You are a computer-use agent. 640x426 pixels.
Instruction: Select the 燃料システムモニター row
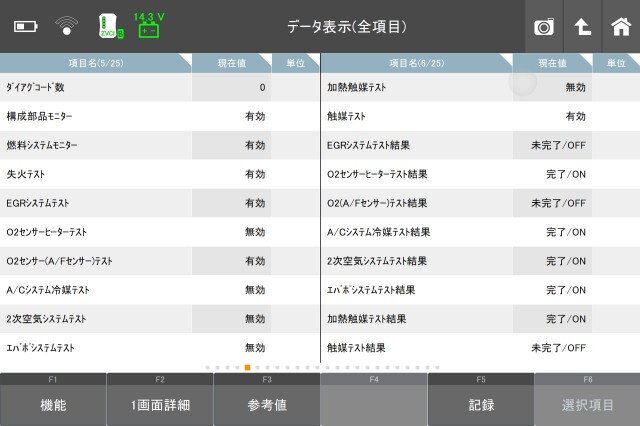(x=160, y=145)
